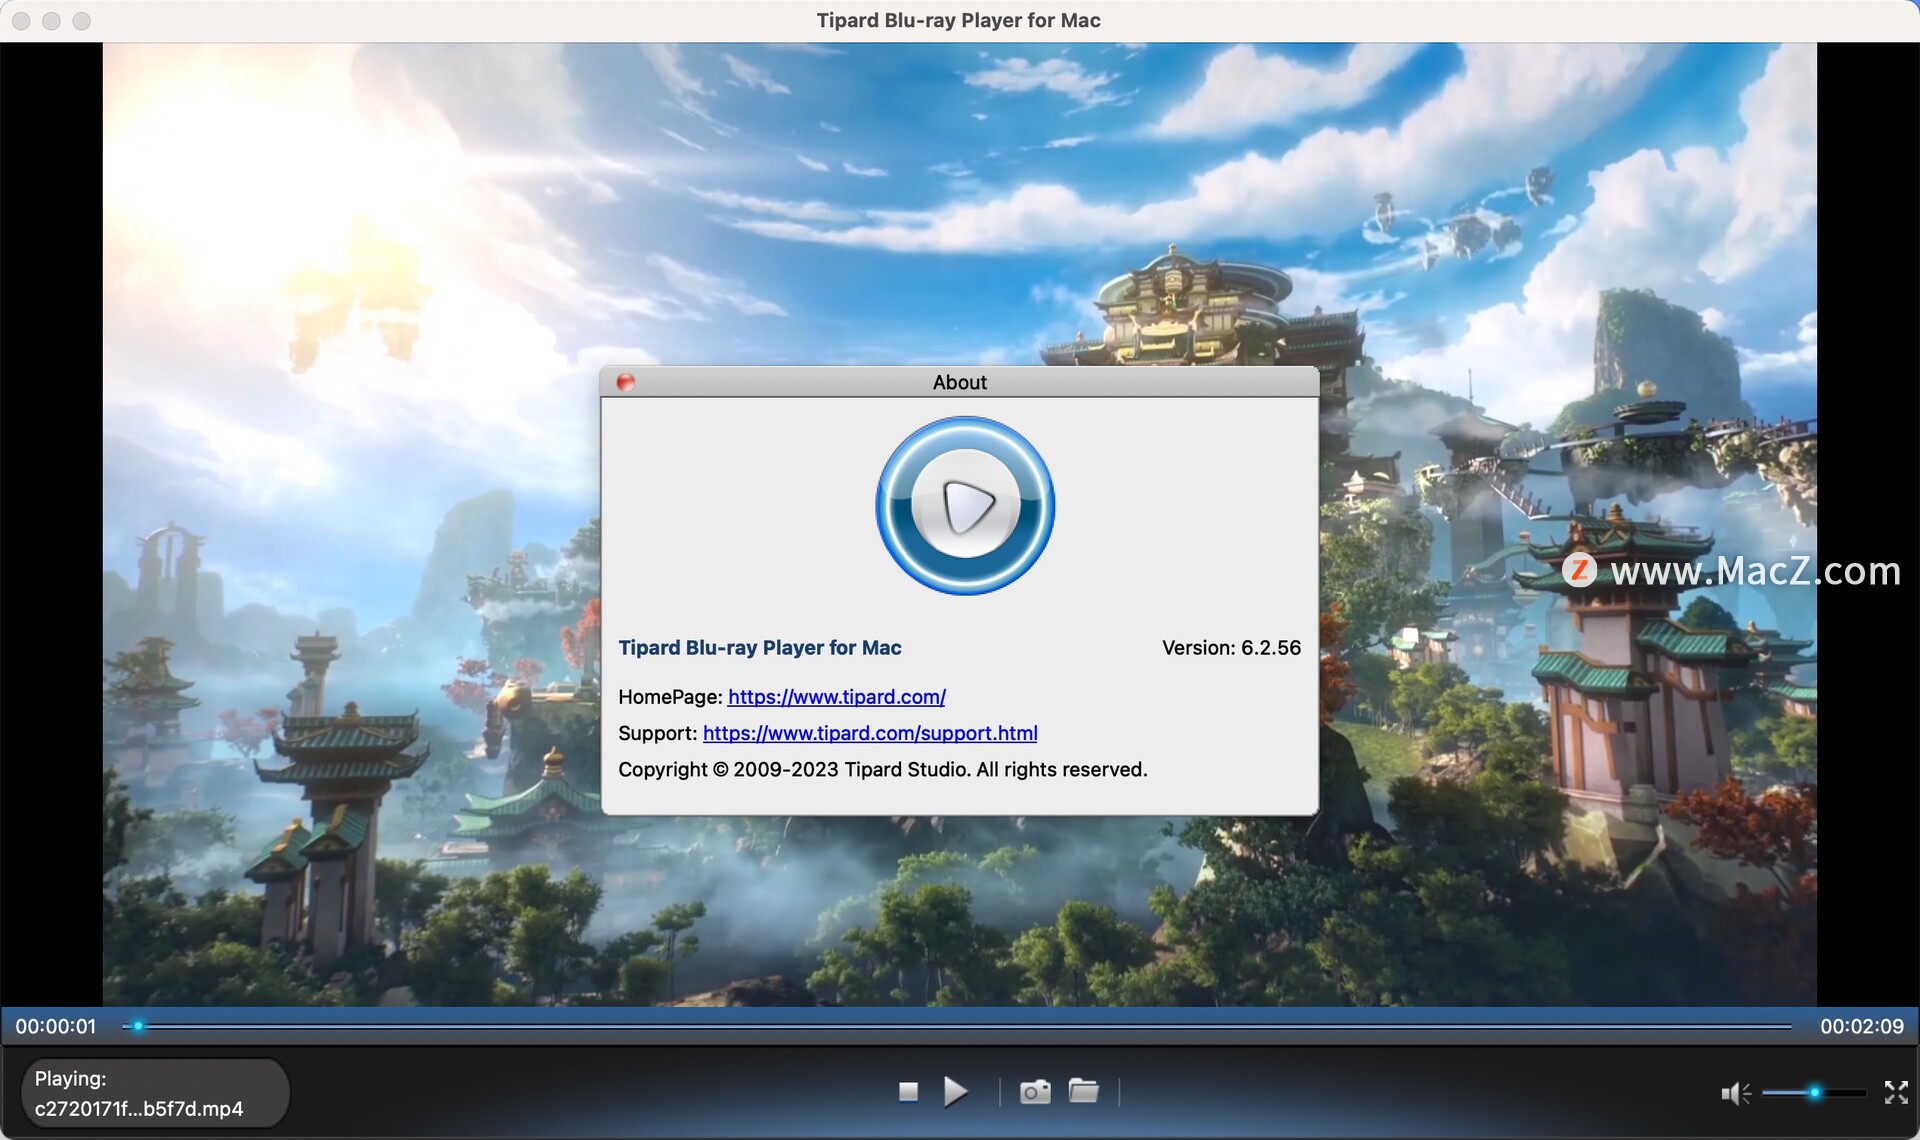1920x1140 pixels.
Task: Click the Play button
Action: [956, 1092]
